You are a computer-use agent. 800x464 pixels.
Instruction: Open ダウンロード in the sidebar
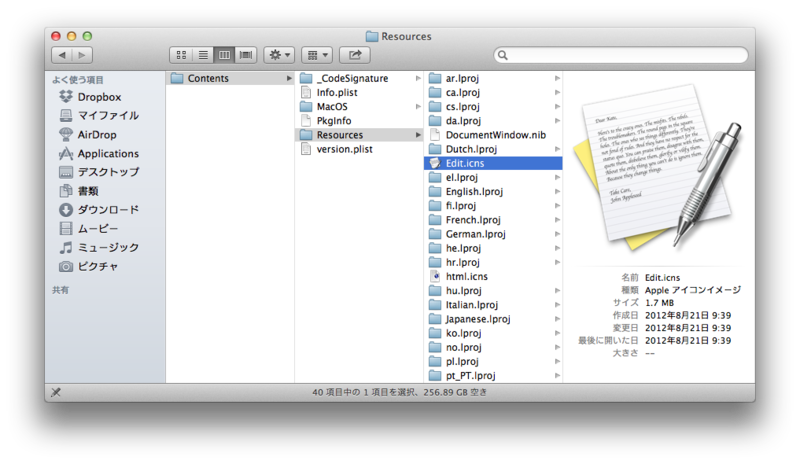click(98, 210)
